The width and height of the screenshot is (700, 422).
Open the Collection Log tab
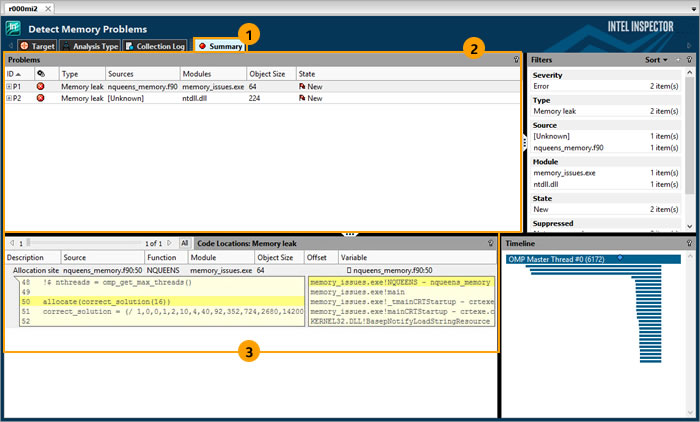click(156, 46)
